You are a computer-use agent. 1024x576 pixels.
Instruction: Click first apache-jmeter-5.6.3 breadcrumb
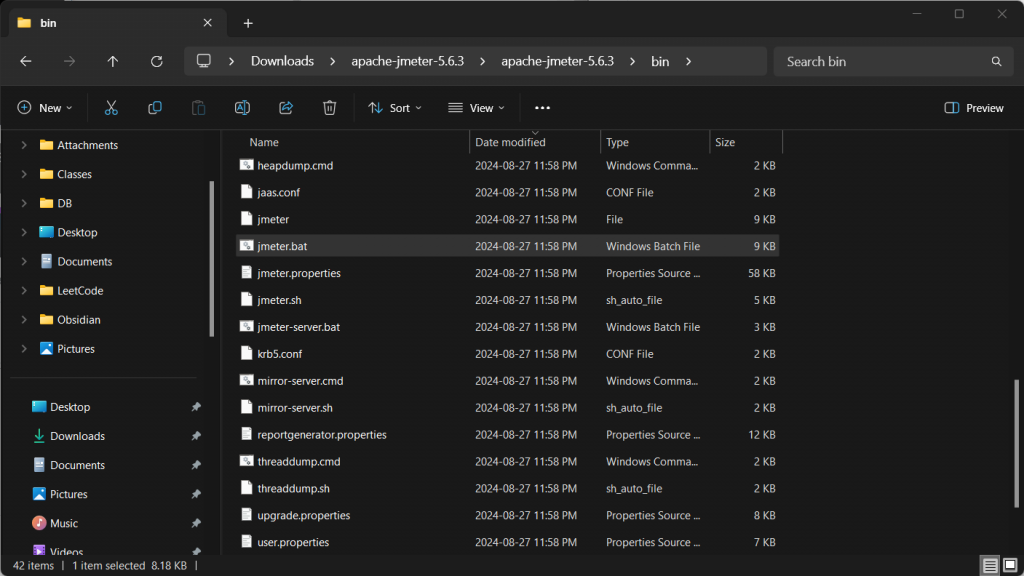click(x=408, y=61)
